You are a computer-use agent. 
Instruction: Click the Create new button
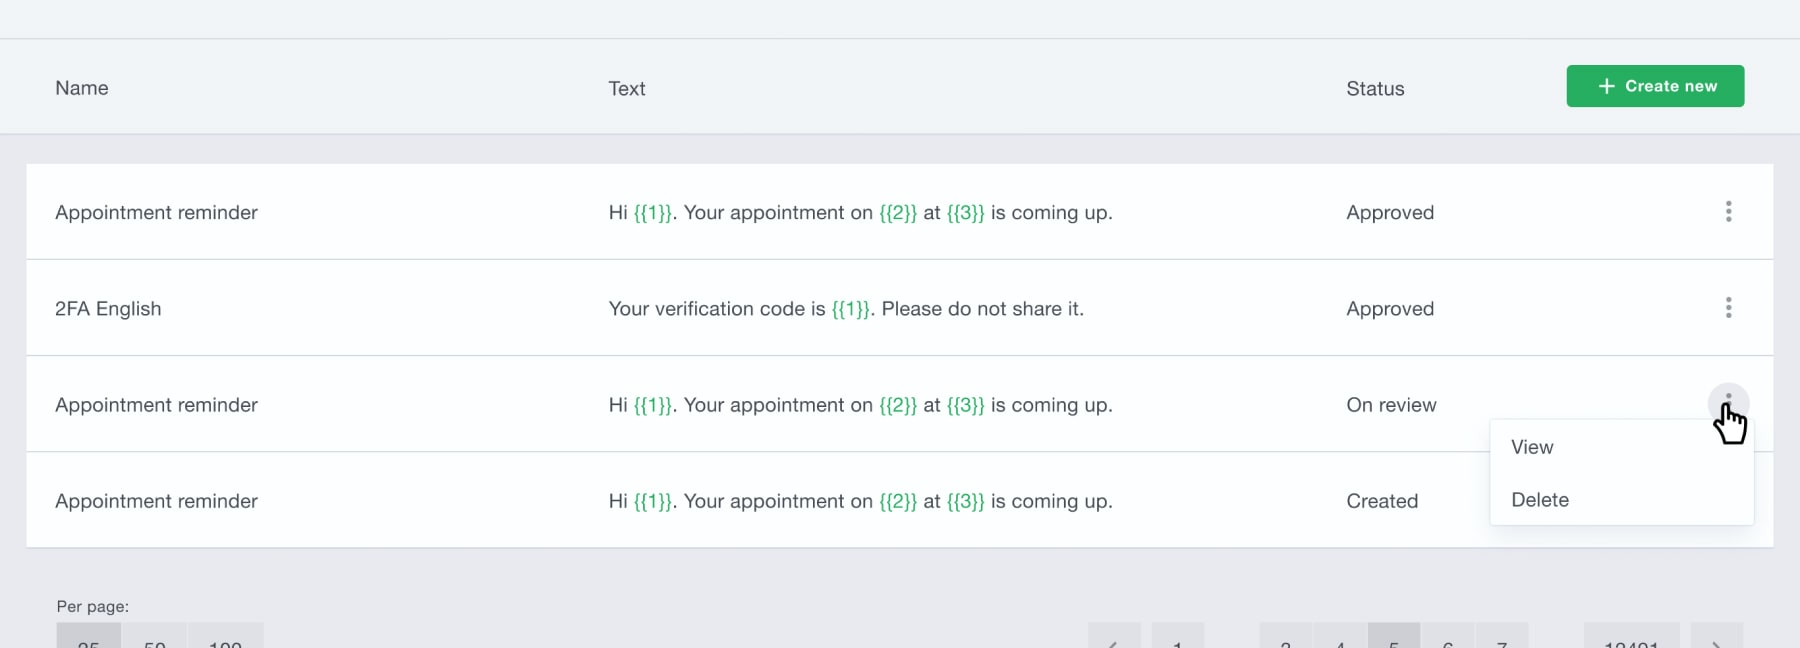1655,86
